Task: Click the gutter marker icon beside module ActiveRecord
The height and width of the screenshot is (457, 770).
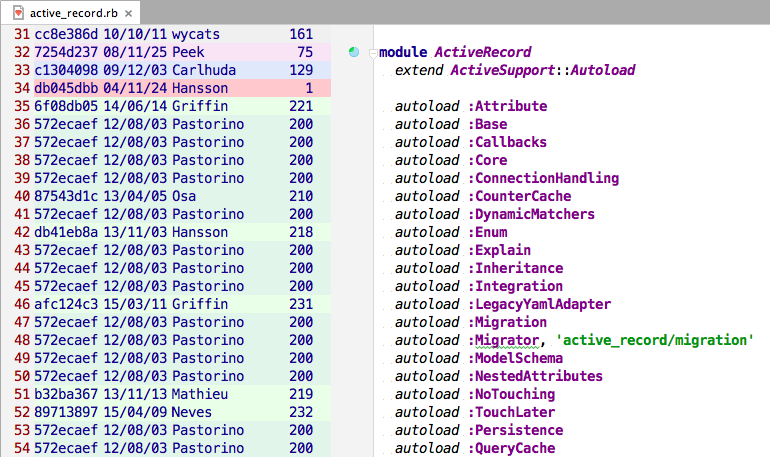Action: (354, 52)
